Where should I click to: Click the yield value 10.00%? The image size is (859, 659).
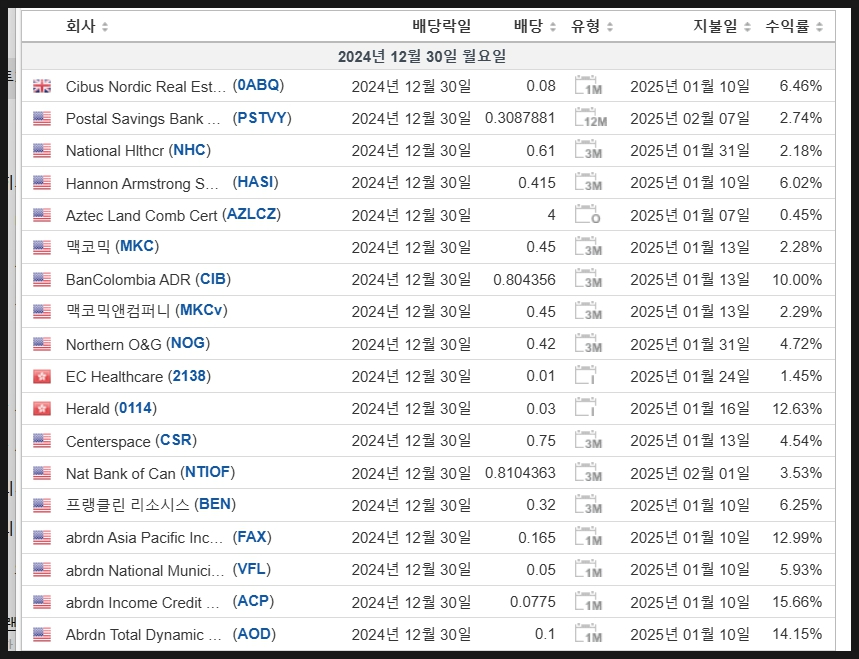[x=797, y=279]
